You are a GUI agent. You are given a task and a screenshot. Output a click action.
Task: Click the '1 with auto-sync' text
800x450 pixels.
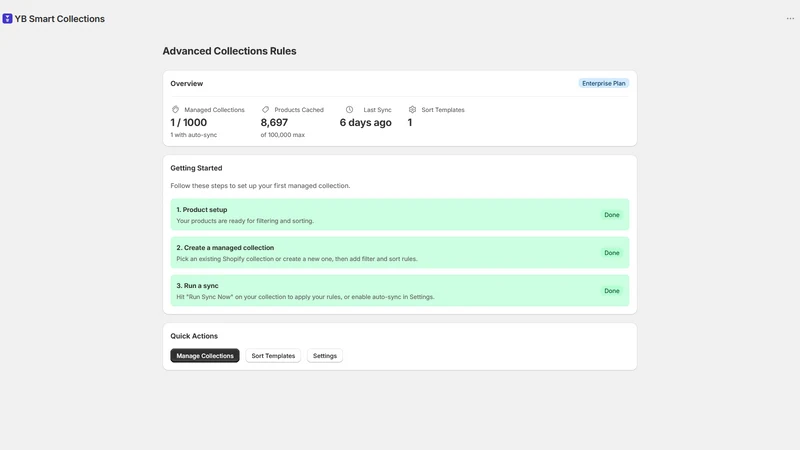[x=194, y=135]
